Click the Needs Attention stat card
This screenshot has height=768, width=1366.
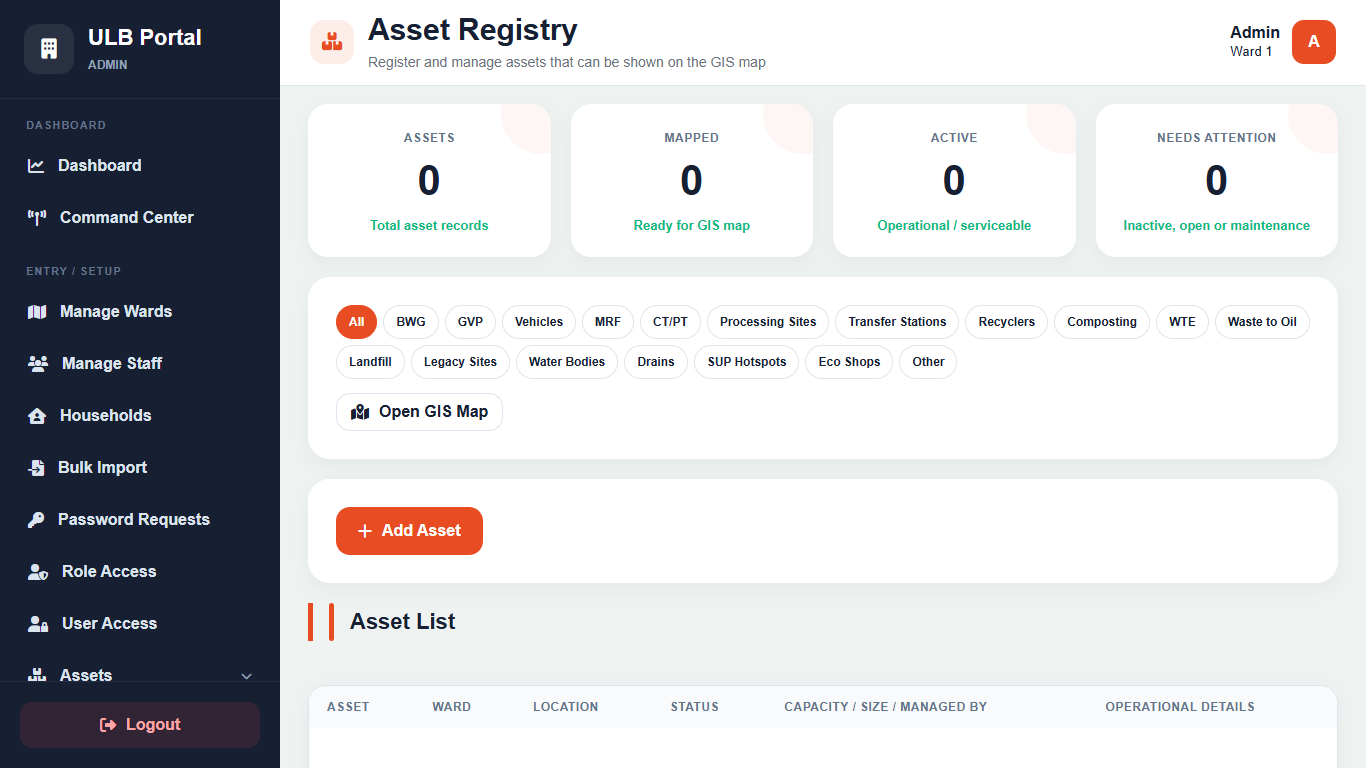pyautogui.click(x=1217, y=181)
